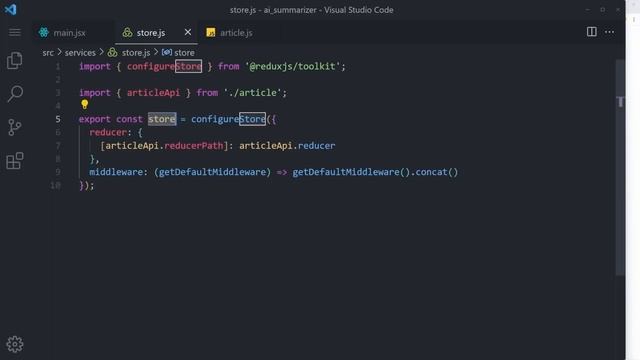
Task: Click the React icon on main.jsx tab
Action: (x=44, y=33)
